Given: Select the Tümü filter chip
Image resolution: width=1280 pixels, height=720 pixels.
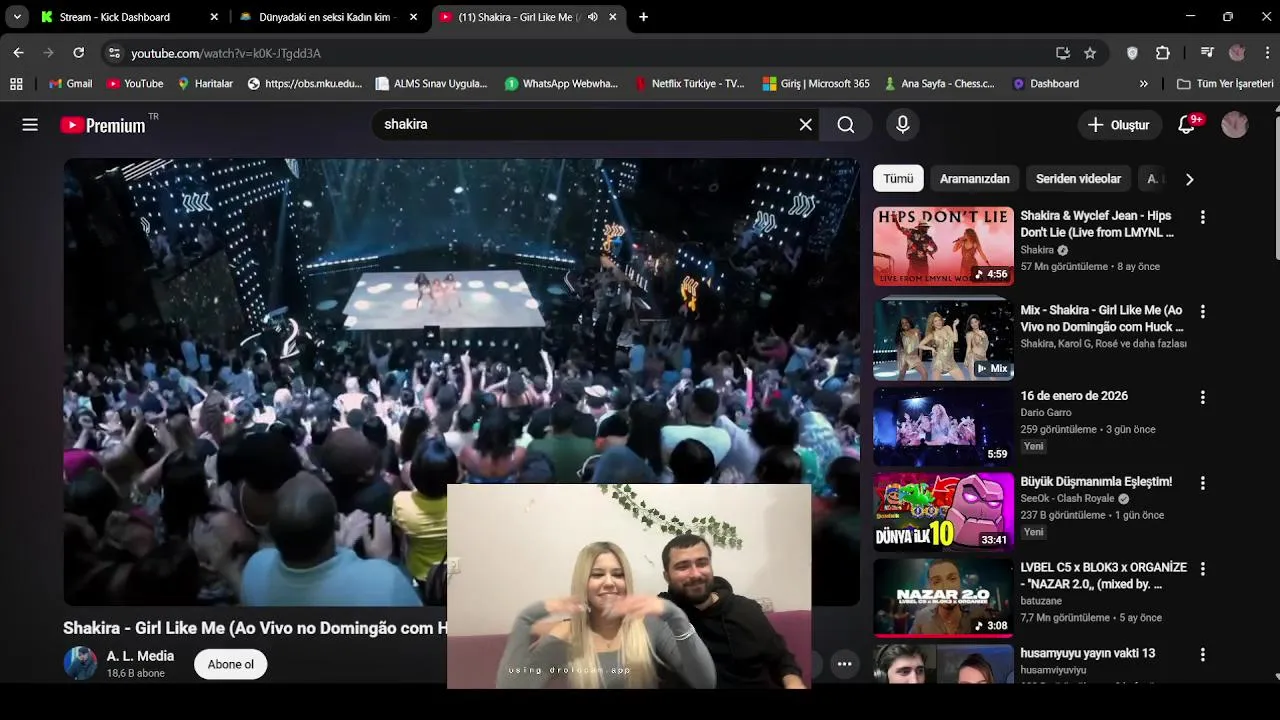Looking at the screenshot, I should pos(898,179).
